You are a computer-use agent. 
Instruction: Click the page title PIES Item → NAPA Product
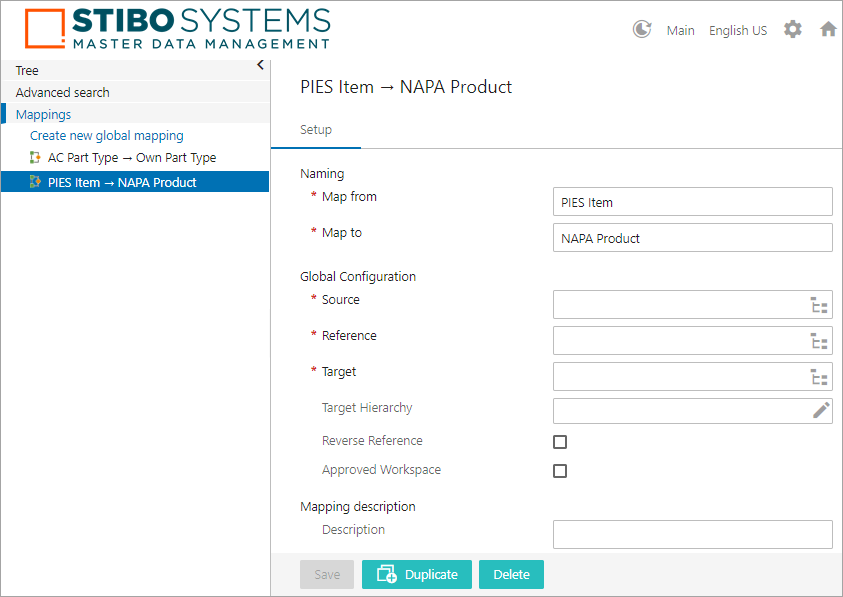406,87
